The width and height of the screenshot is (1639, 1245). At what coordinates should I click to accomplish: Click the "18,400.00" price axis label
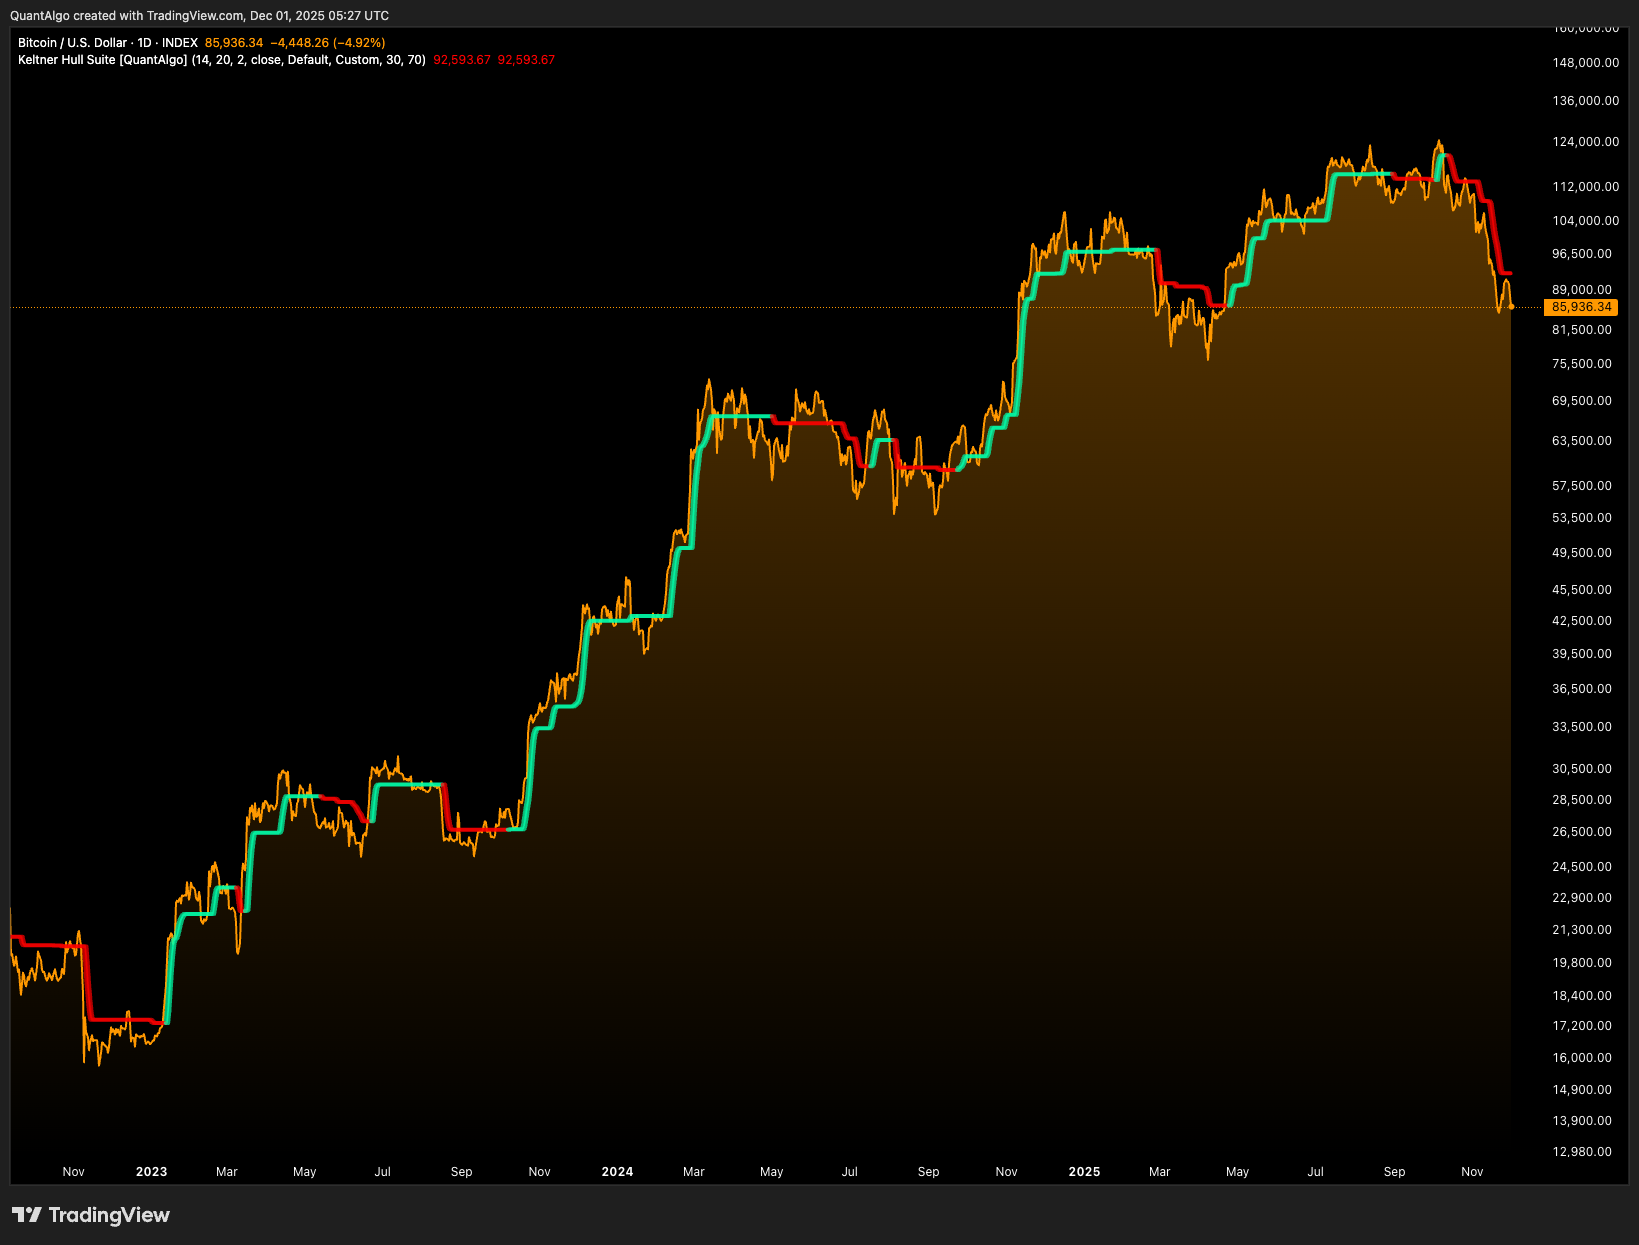point(1582,996)
